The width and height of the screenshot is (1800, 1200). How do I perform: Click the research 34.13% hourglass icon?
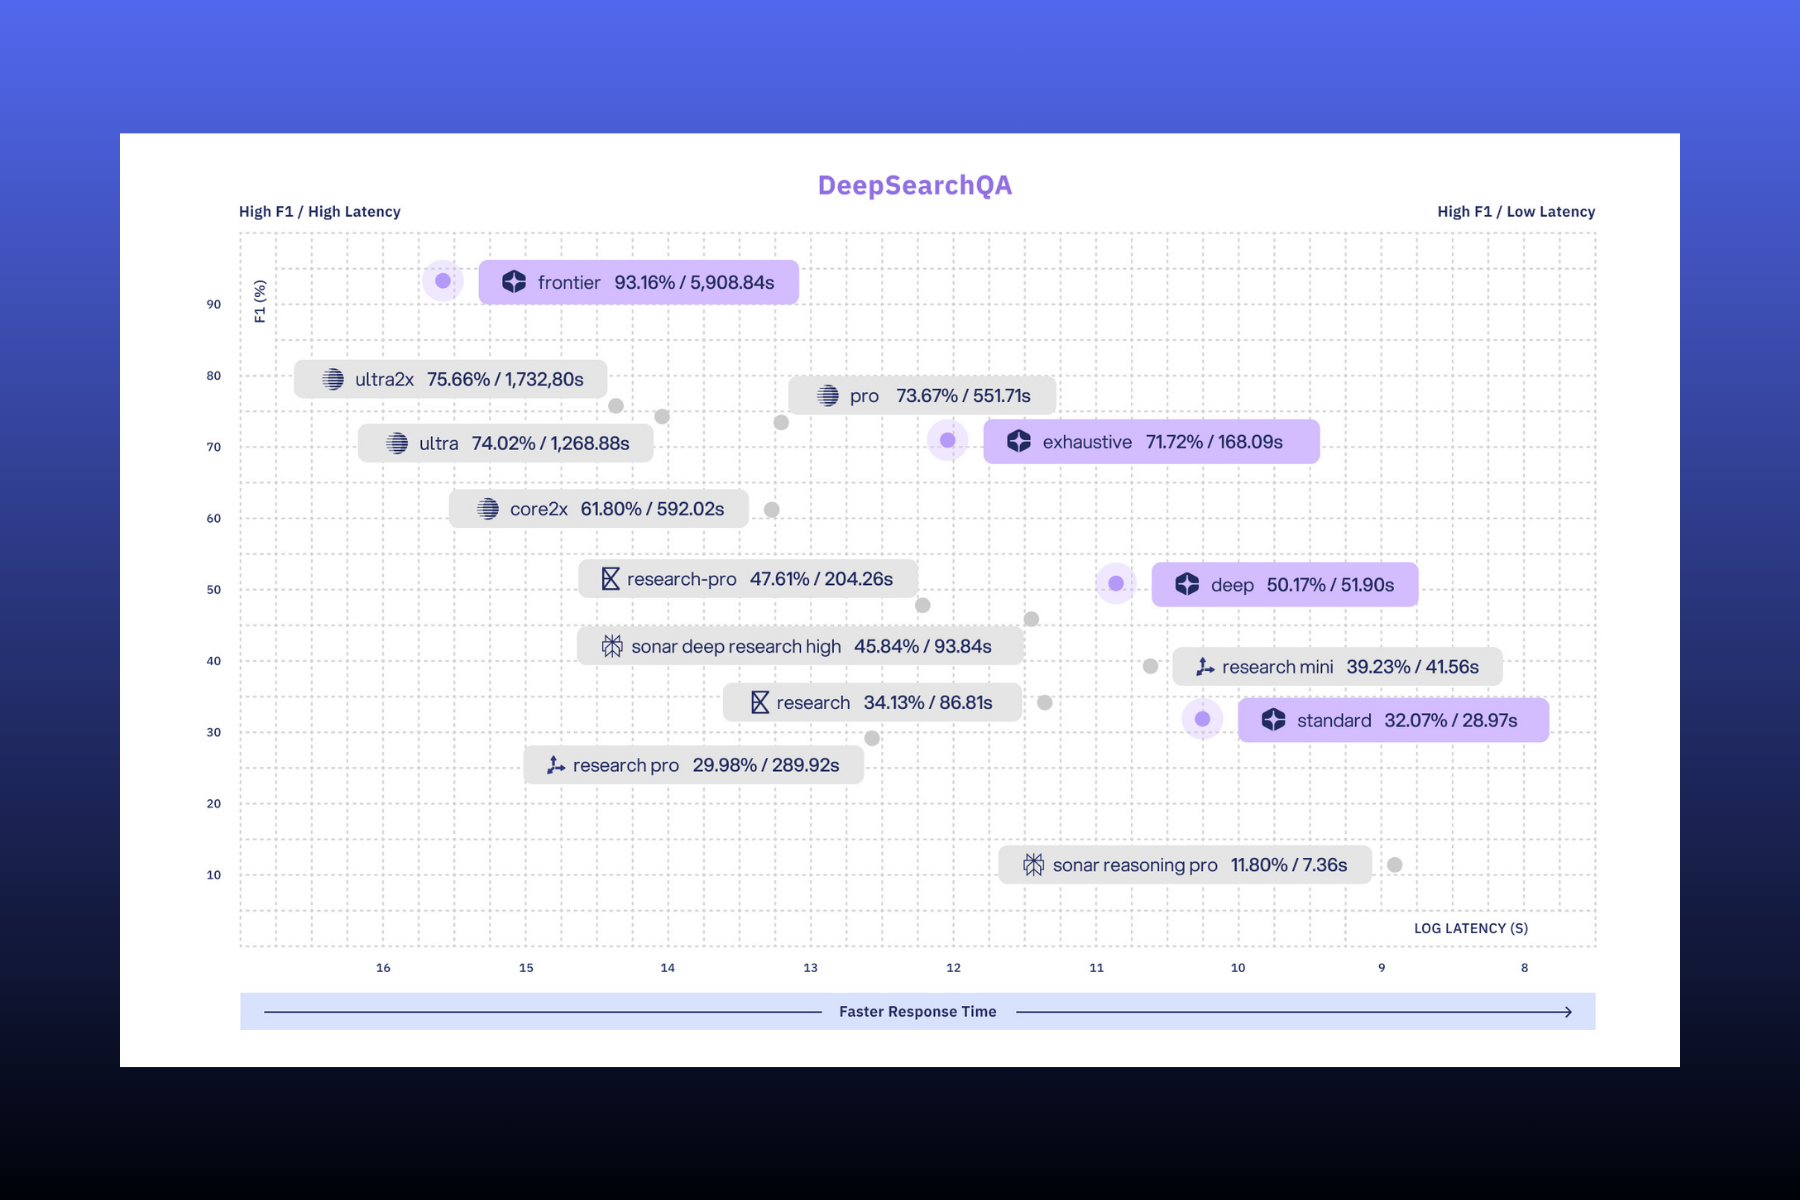click(760, 702)
